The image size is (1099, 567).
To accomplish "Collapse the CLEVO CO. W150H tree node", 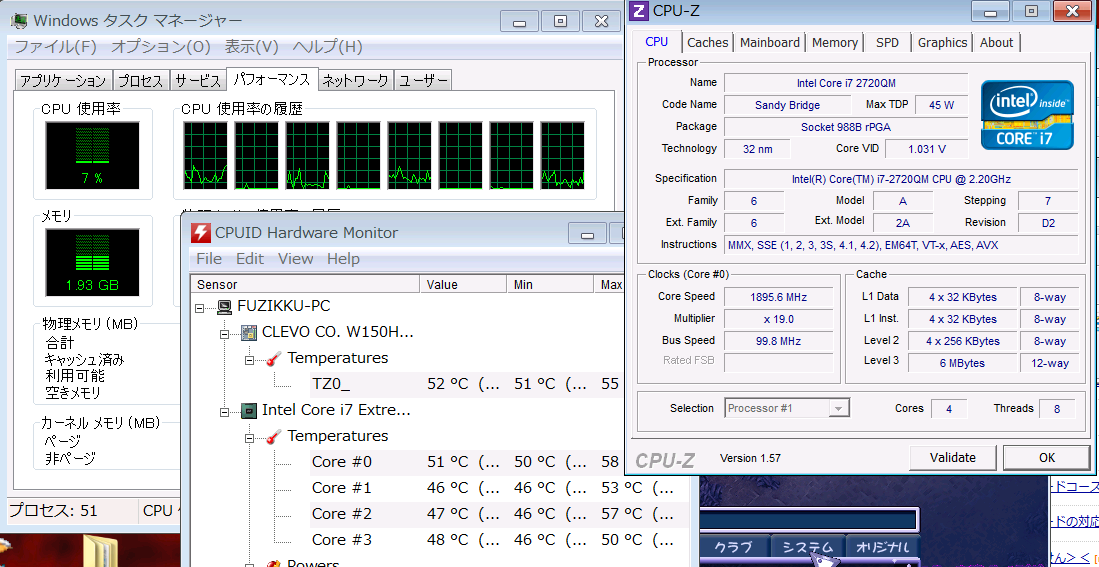I will pos(225,332).
